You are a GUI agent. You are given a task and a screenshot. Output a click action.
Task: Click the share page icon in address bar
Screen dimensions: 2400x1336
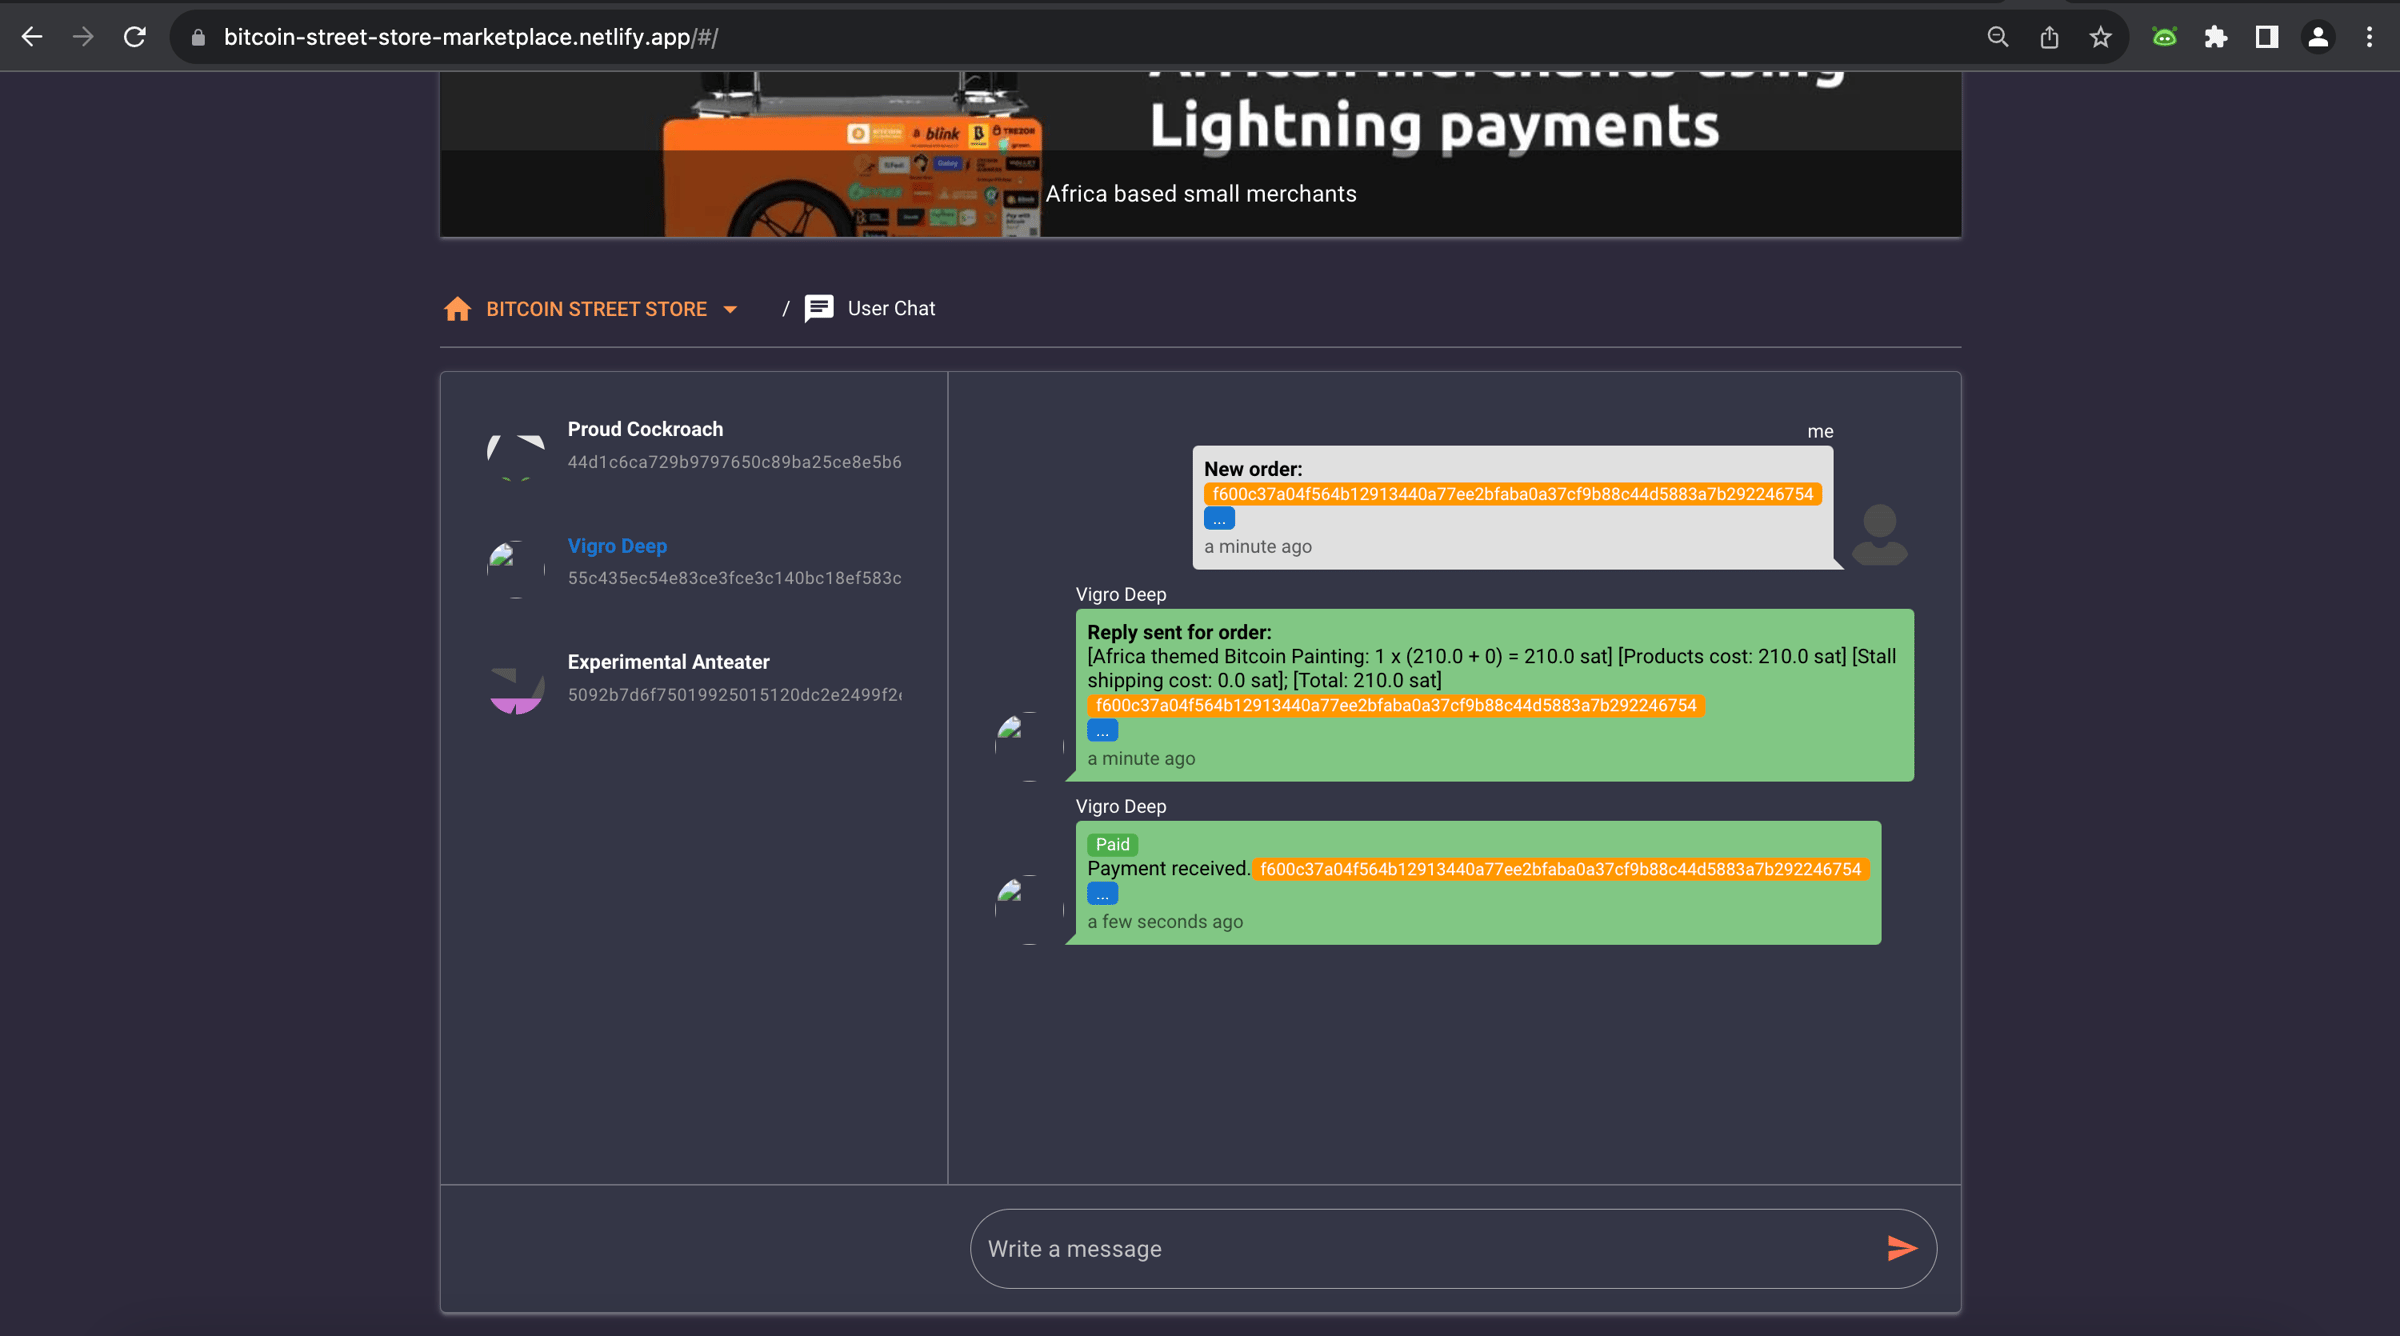2049,37
